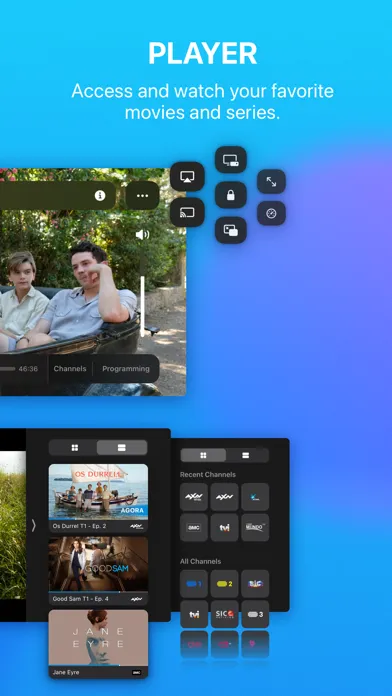Enable picture-in-picture mode icon
392x696 pixels.
point(231,230)
